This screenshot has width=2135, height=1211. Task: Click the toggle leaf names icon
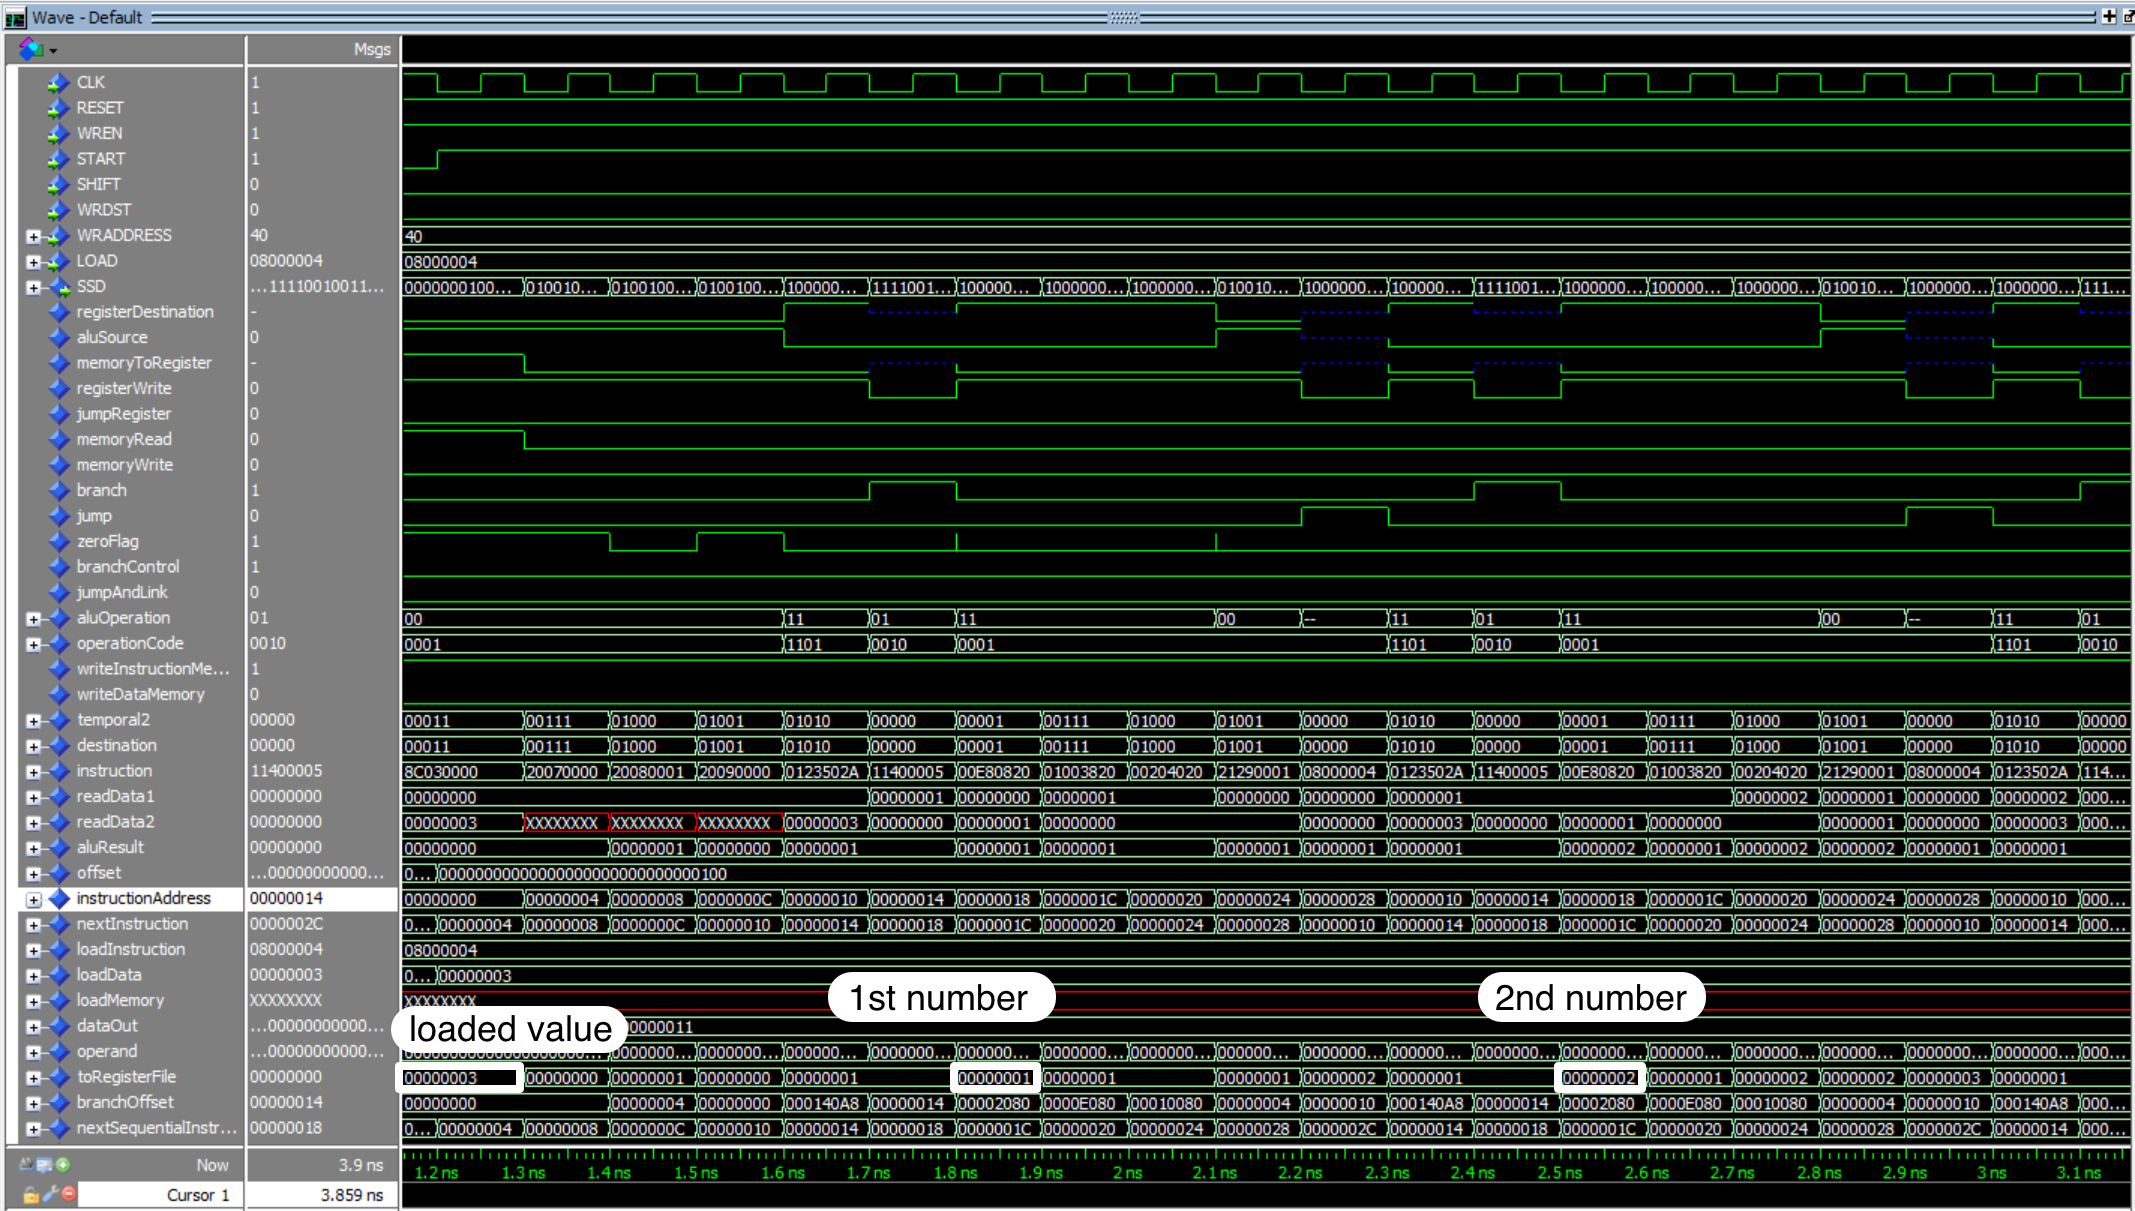coord(25,1165)
